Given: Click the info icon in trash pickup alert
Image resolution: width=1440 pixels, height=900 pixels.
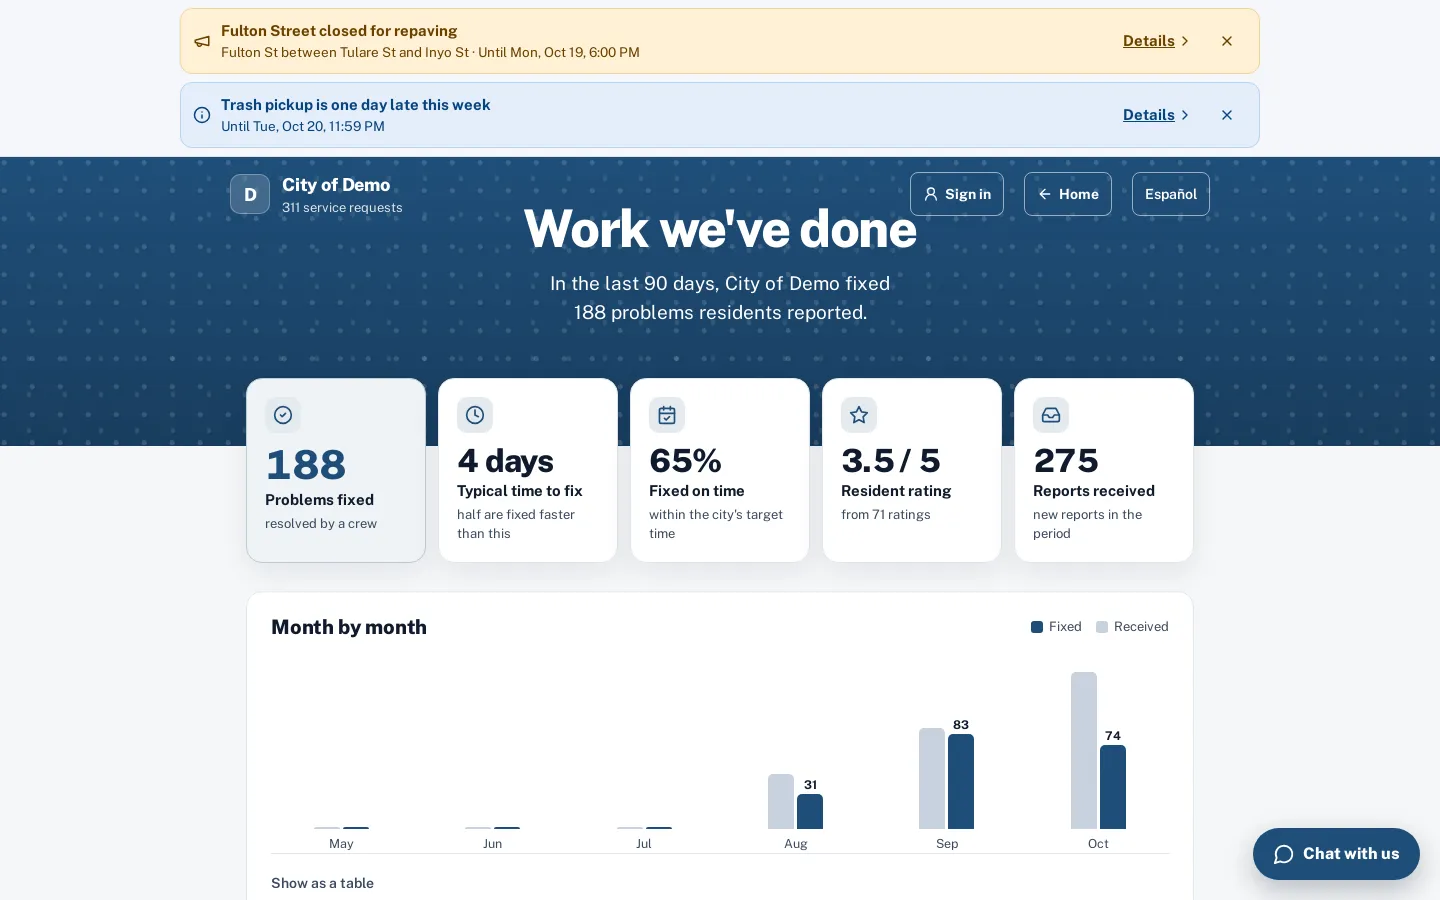Looking at the screenshot, I should point(202,115).
